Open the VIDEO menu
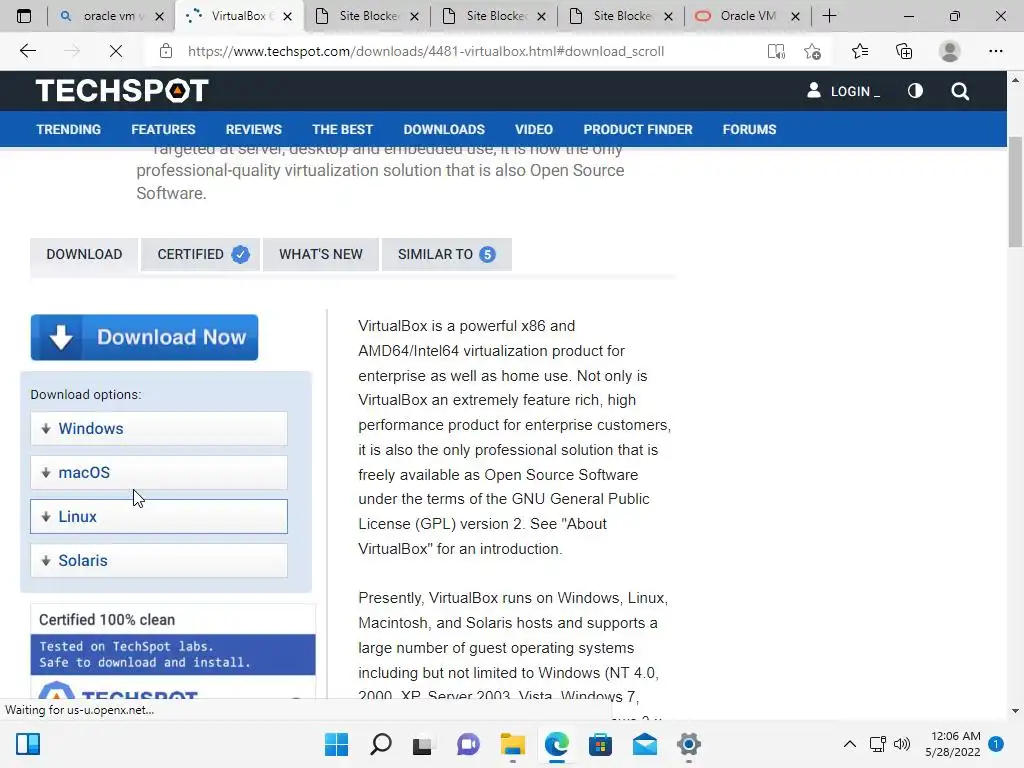Viewport: 1024px width, 768px height. (x=534, y=129)
